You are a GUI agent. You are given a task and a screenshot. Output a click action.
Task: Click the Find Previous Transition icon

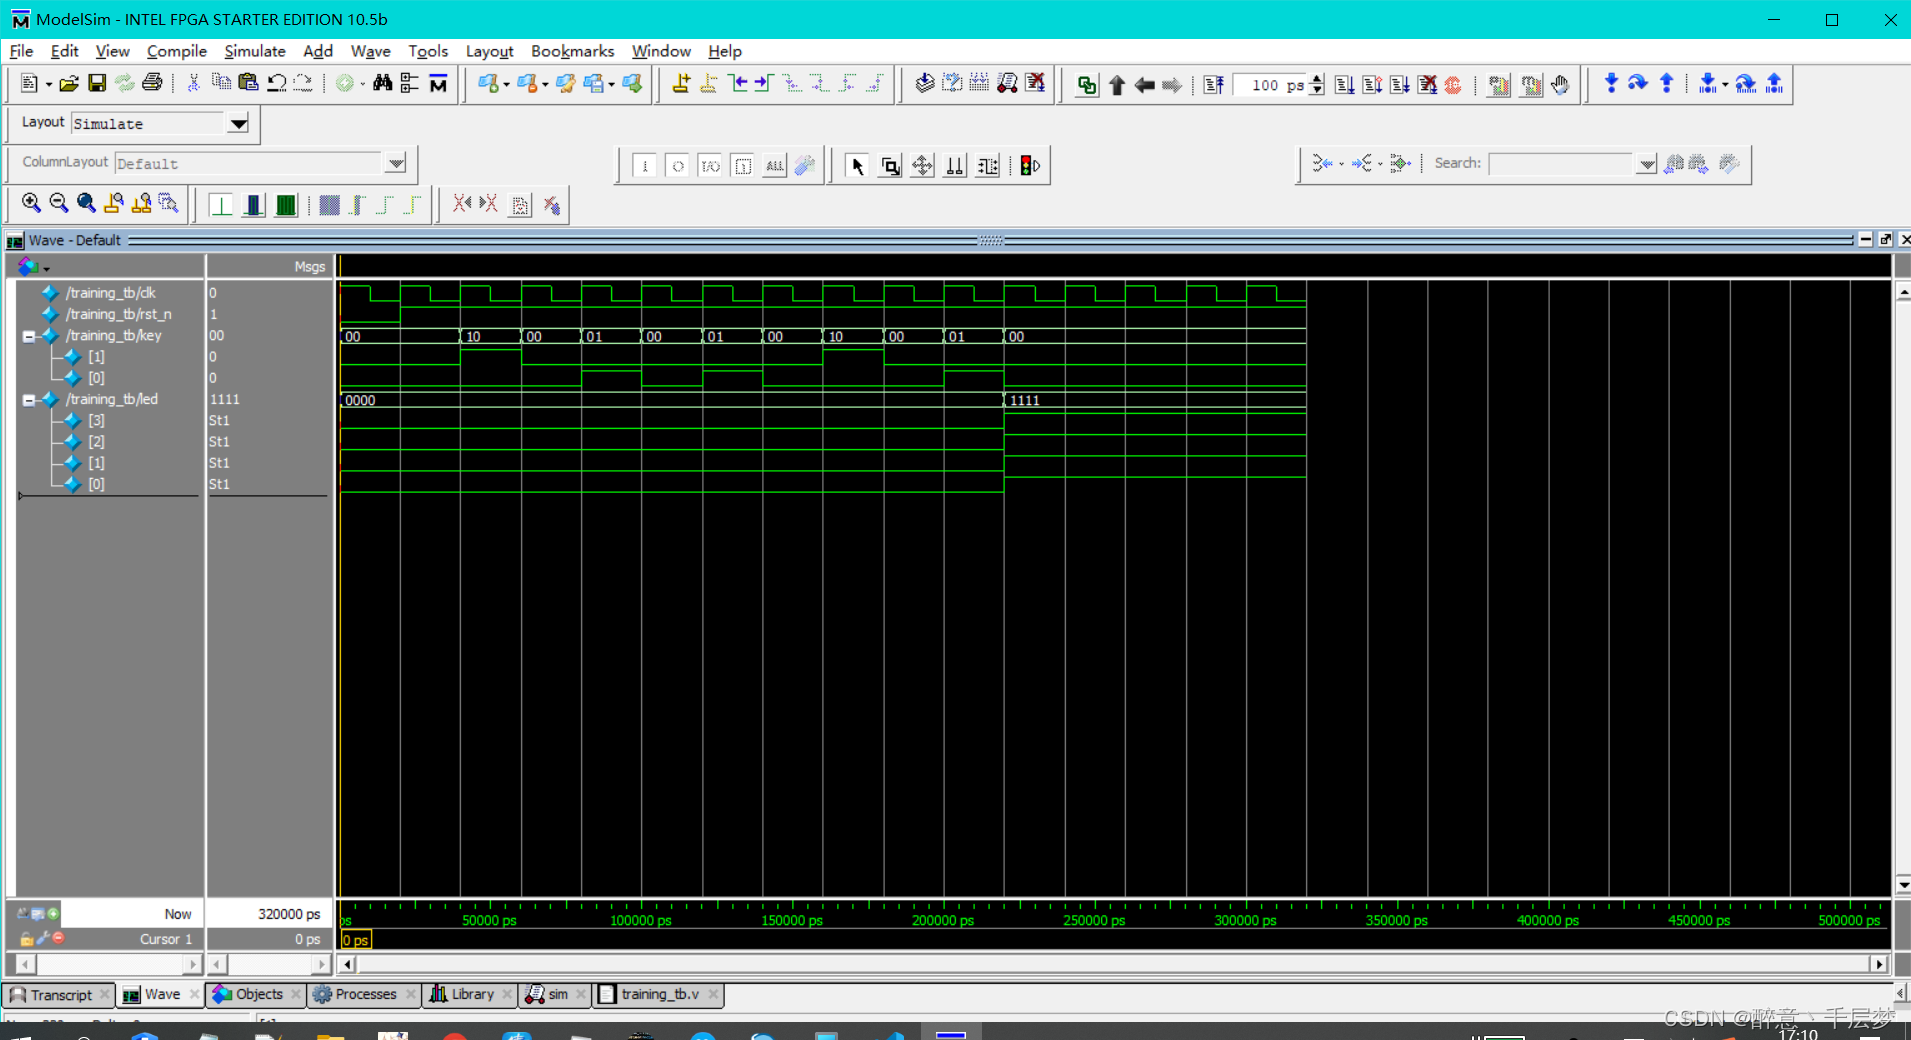(x=738, y=84)
